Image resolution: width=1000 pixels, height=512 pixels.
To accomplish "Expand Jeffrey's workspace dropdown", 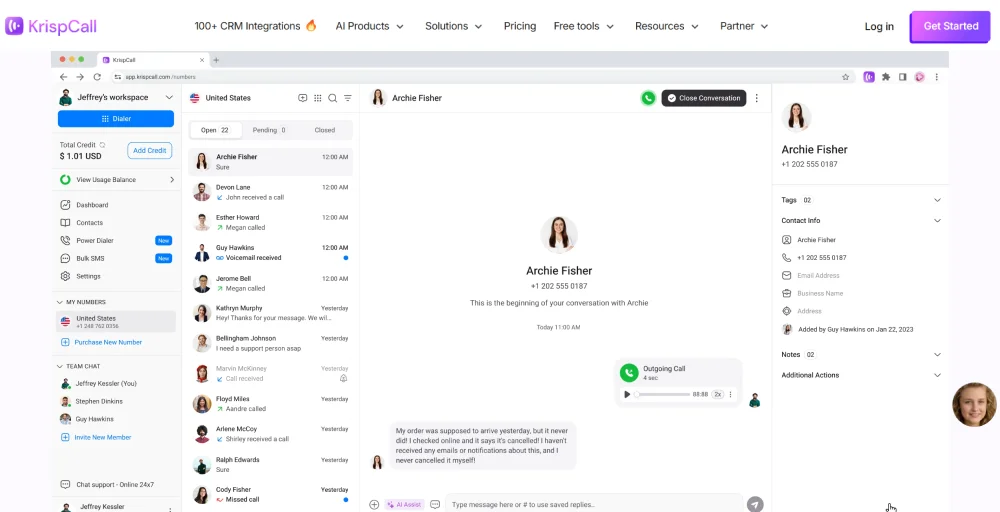I will pyautogui.click(x=169, y=98).
